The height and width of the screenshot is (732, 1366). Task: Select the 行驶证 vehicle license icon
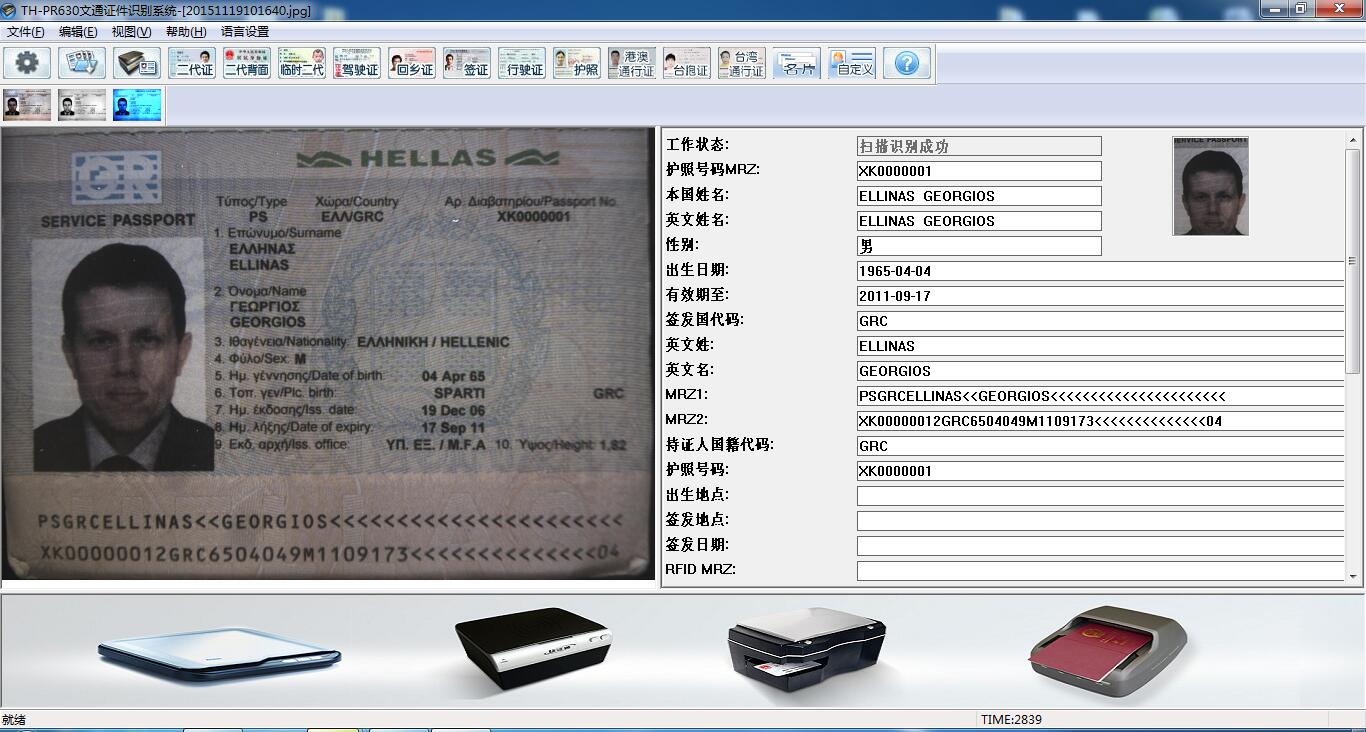tap(522, 63)
